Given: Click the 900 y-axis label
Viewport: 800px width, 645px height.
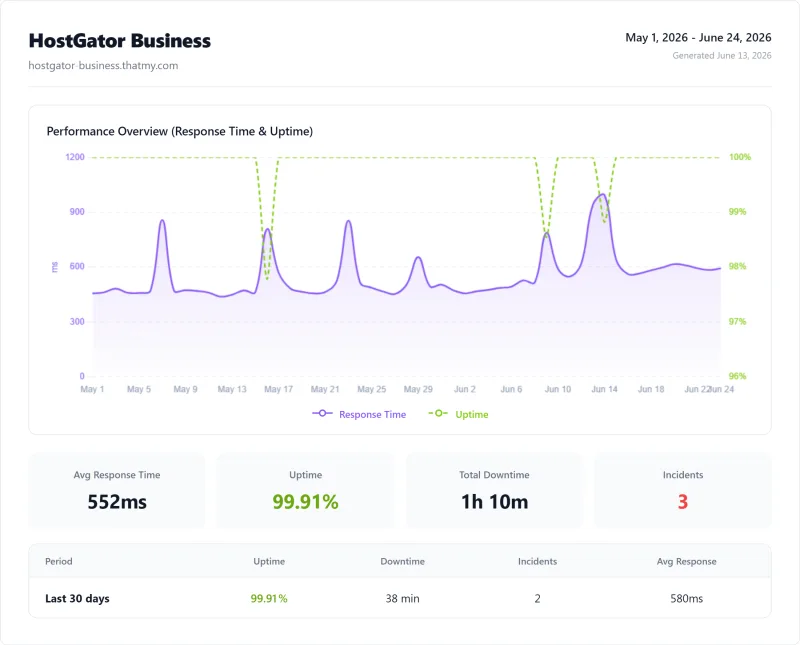Looking at the screenshot, I should 77,212.
